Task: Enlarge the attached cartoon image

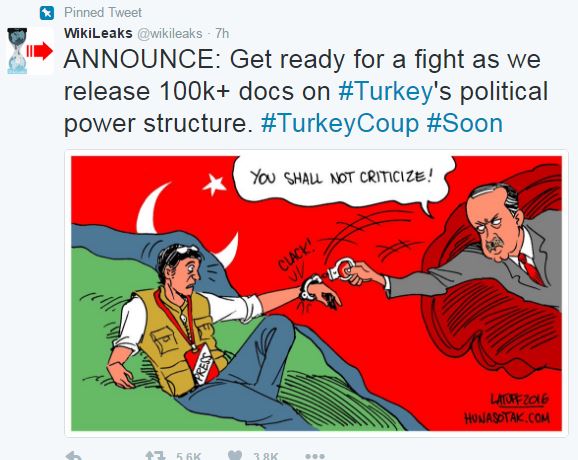Action: (316, 293)
